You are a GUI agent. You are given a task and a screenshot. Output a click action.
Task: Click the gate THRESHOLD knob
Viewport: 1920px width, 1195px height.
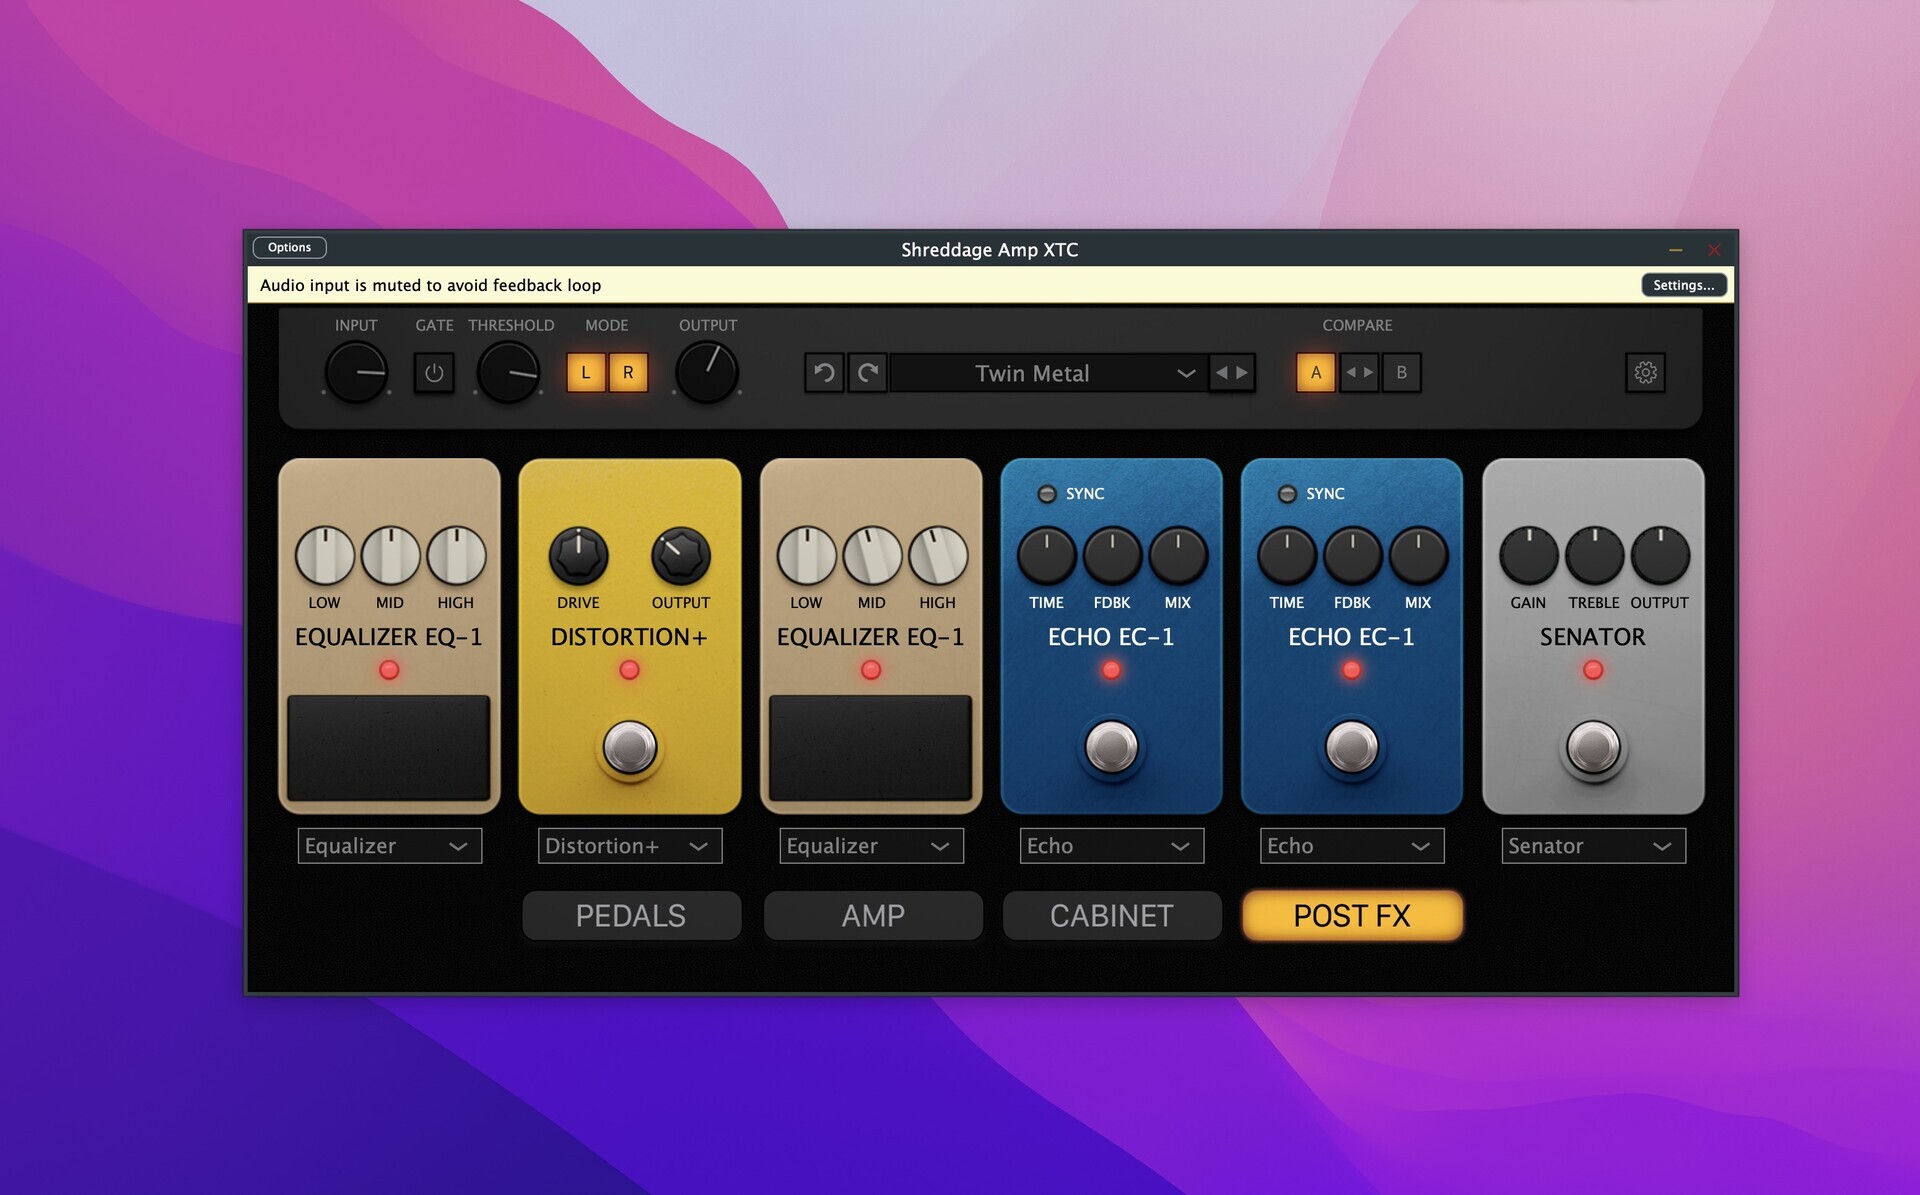[509, 373]
